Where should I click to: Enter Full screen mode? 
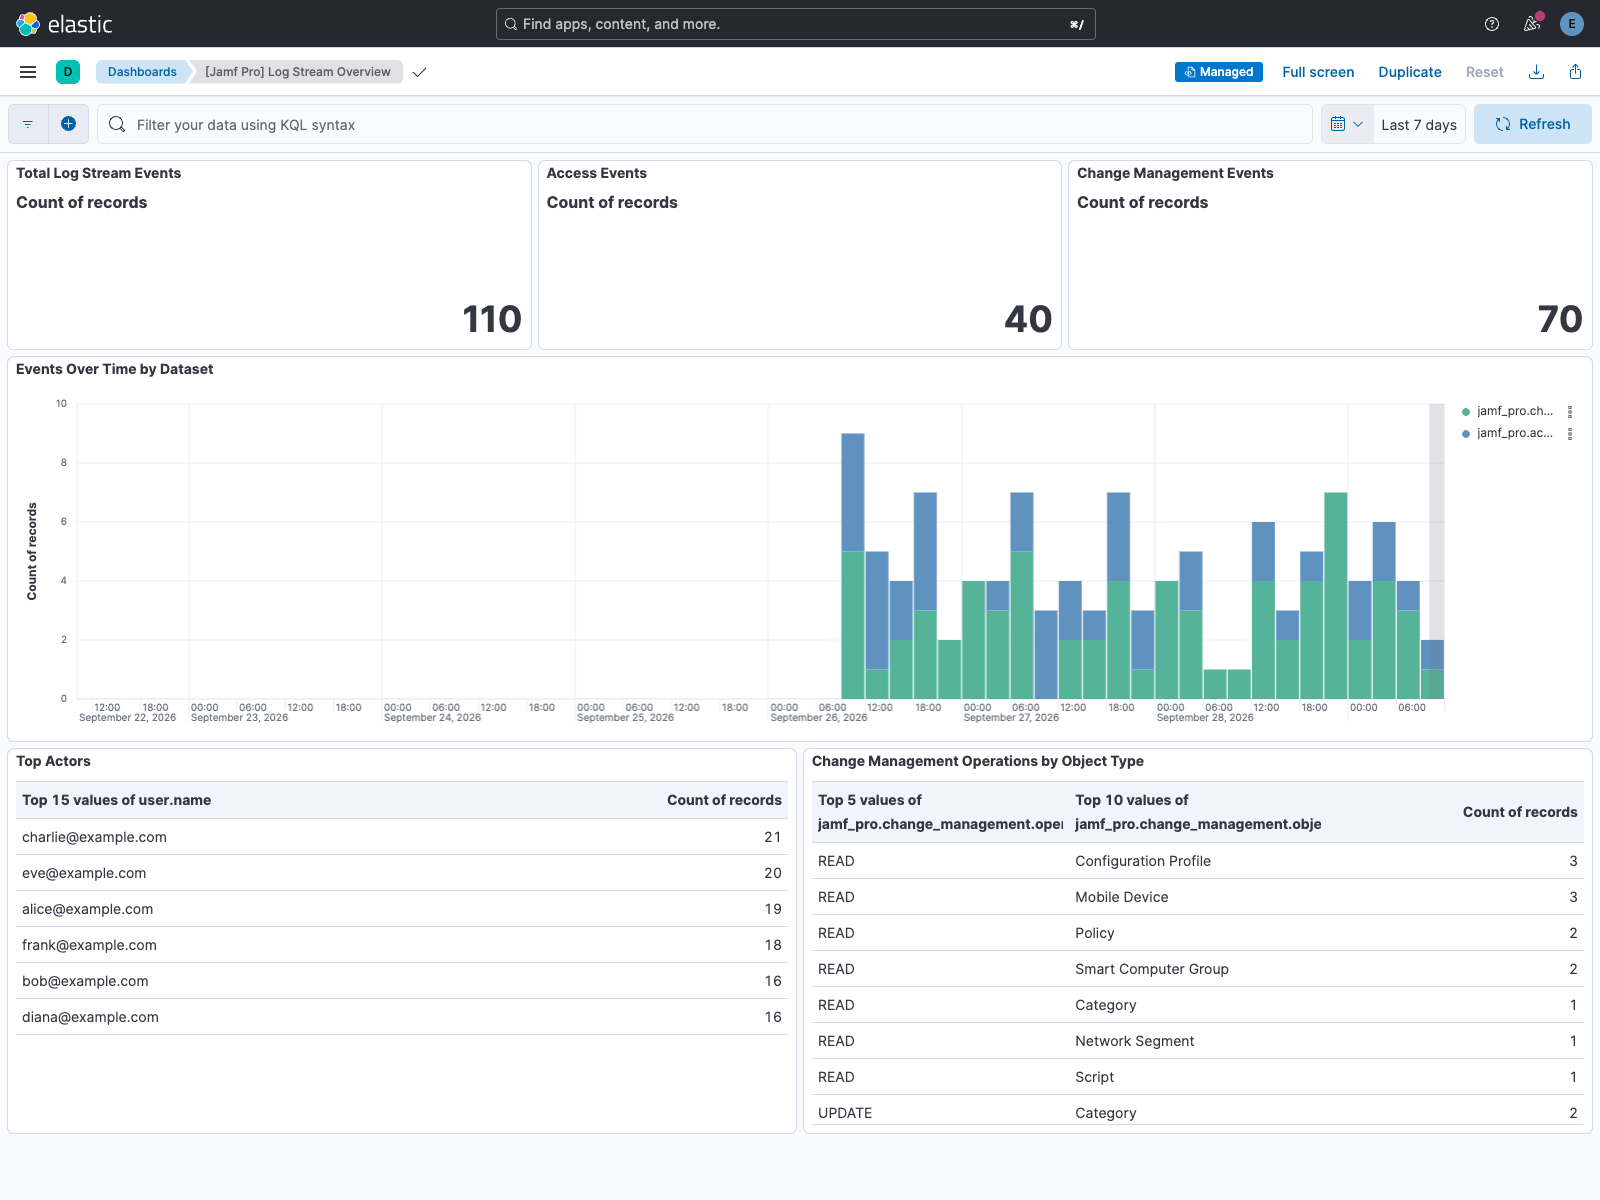point(1318,72)
